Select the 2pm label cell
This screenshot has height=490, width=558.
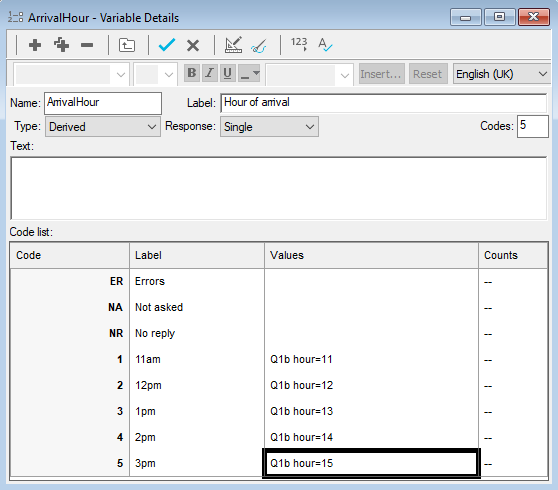pos(197,437)
